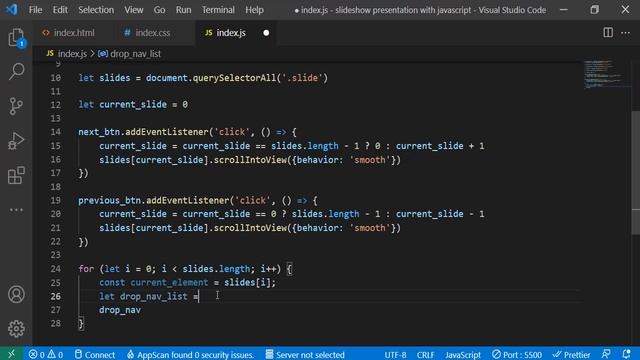Click line number 14 in gutter
640x360 pixels.
[x=56, y=132]
